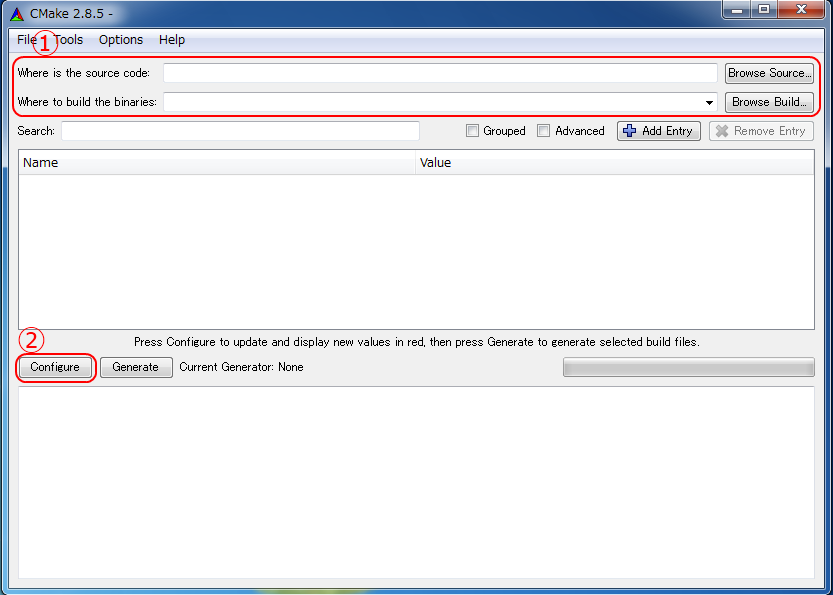Enable the Advanced checkbox

pos(543,130)
